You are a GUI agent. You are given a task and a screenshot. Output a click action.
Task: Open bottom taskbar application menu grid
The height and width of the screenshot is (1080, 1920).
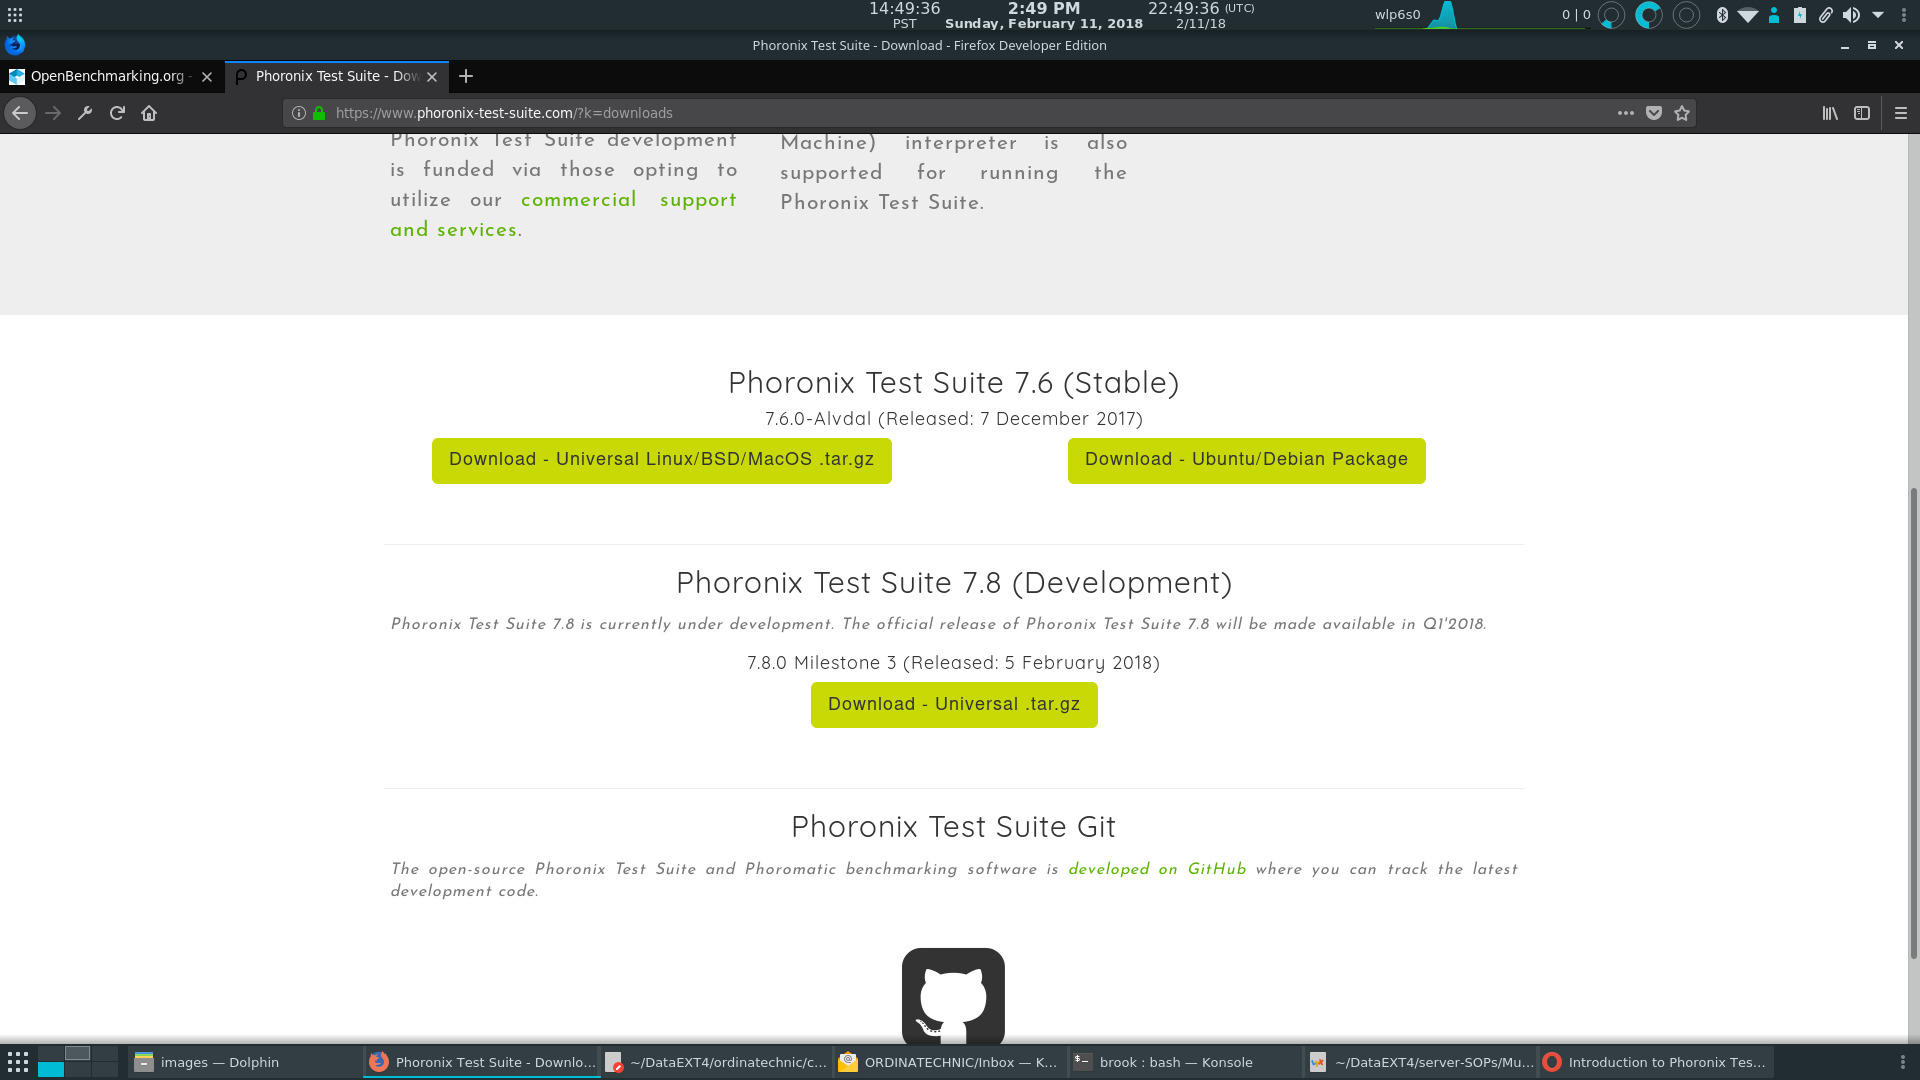pos(18,1062)
